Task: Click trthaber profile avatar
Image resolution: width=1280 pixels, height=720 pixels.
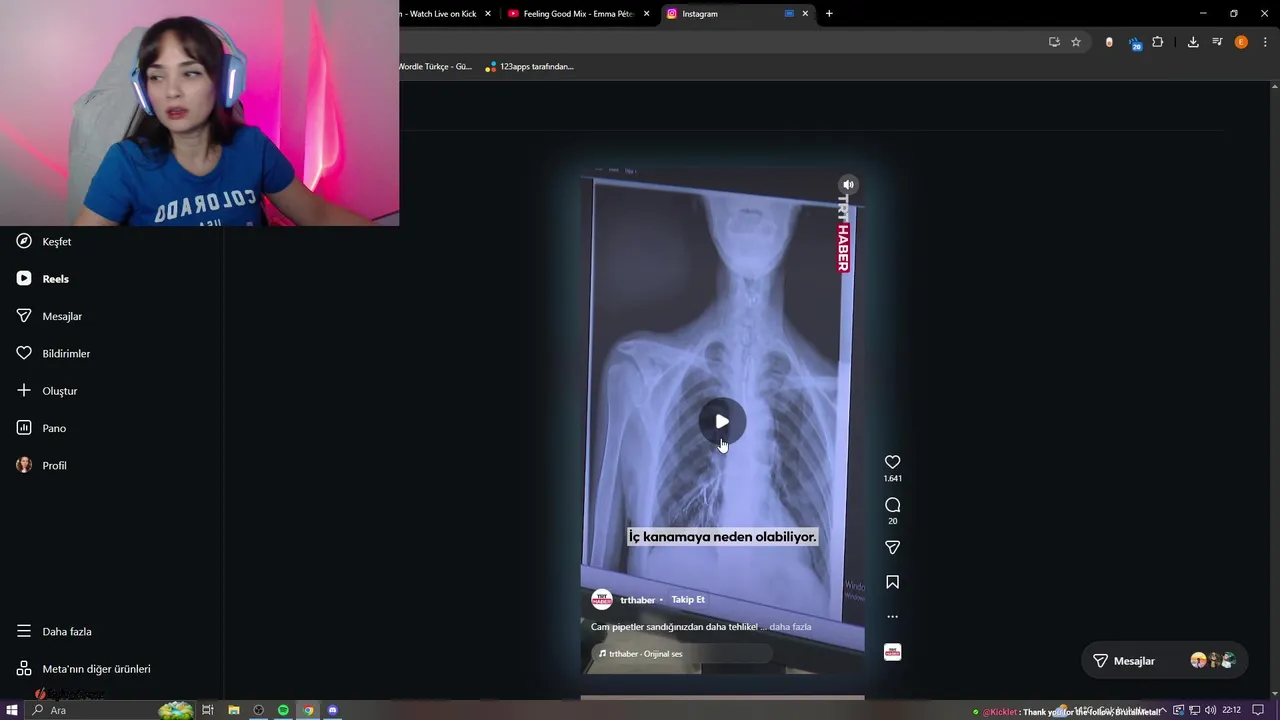Action: [x=602, y=599]
